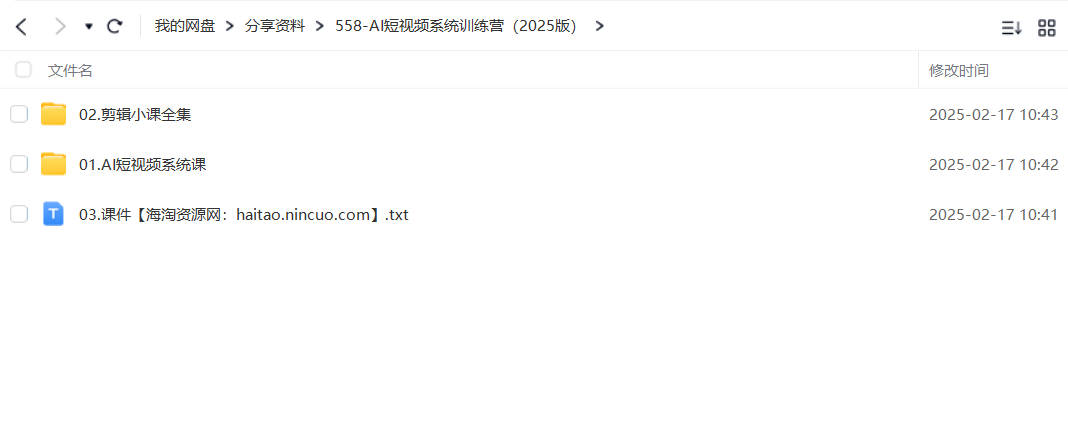Tick the checkbox for 03.课件 txt file
1068x427 pixels.
click(x=19, y=215)
